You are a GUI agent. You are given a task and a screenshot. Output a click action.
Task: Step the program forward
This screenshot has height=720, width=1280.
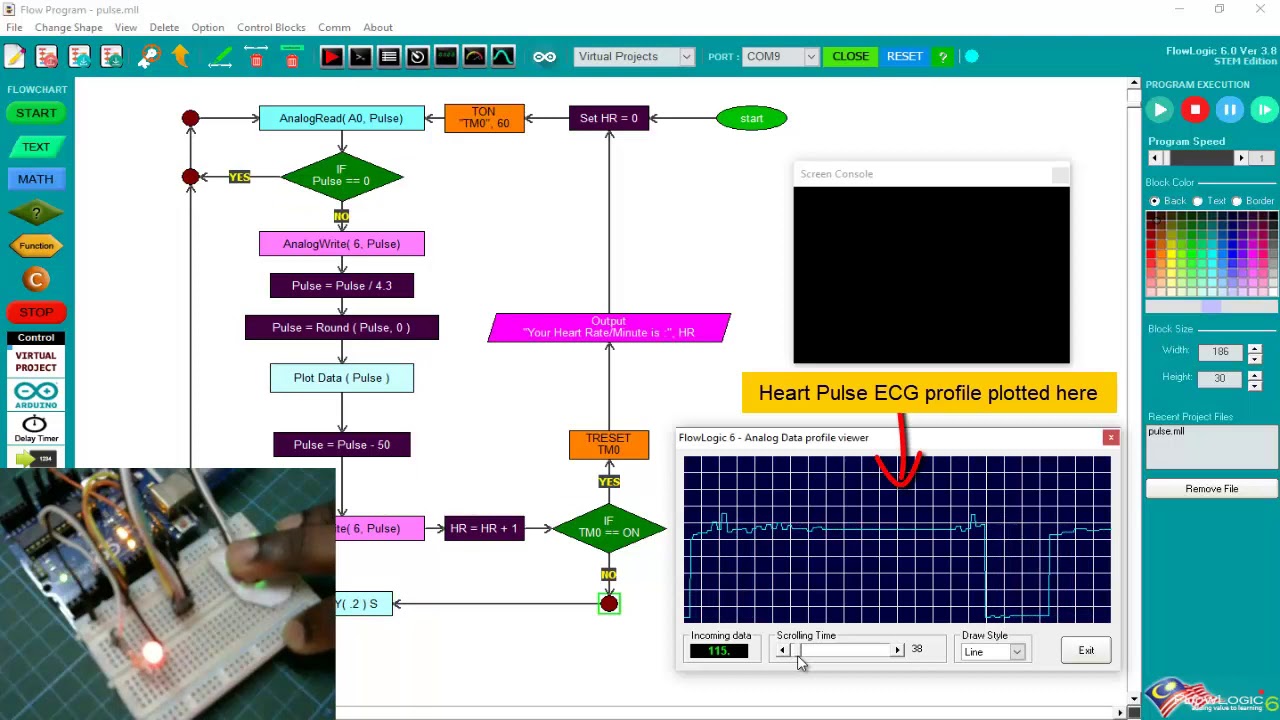(1264, 110)
